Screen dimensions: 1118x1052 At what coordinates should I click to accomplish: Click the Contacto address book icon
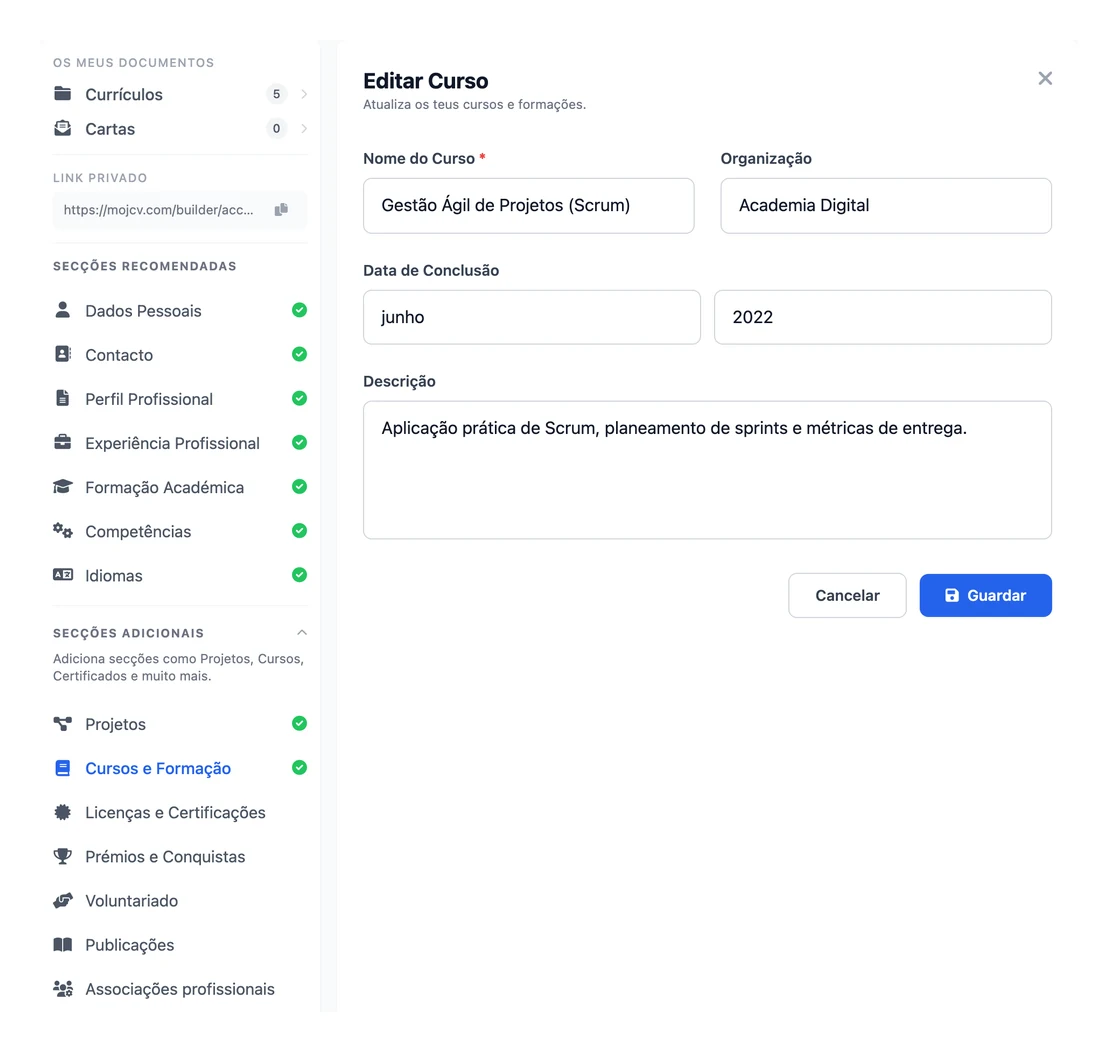63,354
